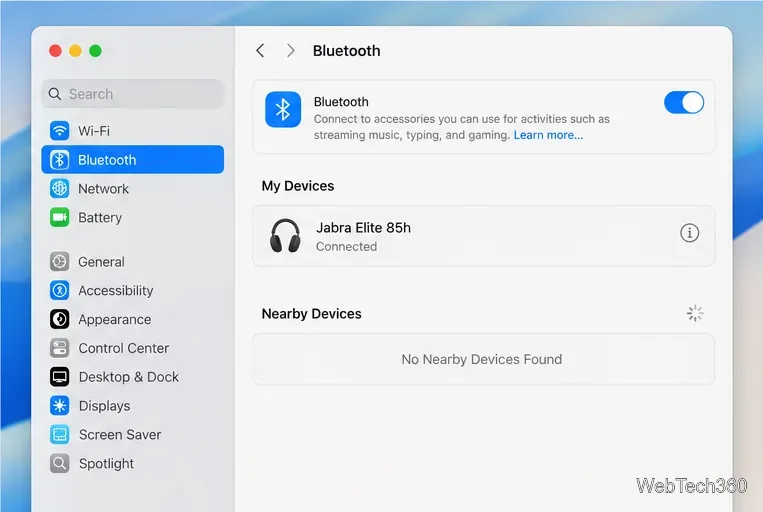Open info for Jabra Elite 85h

point(689,233)
